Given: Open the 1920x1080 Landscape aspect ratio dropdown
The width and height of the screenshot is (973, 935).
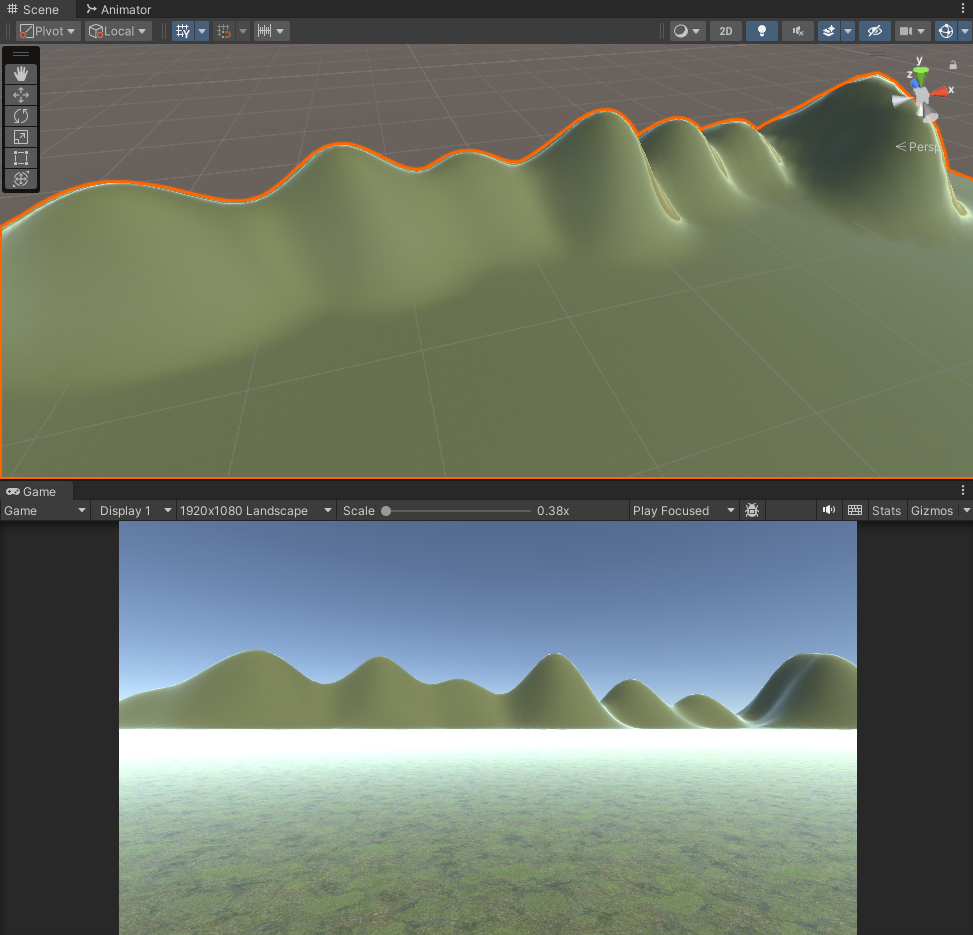Looking at the screenshot, I should click(255, 510).
